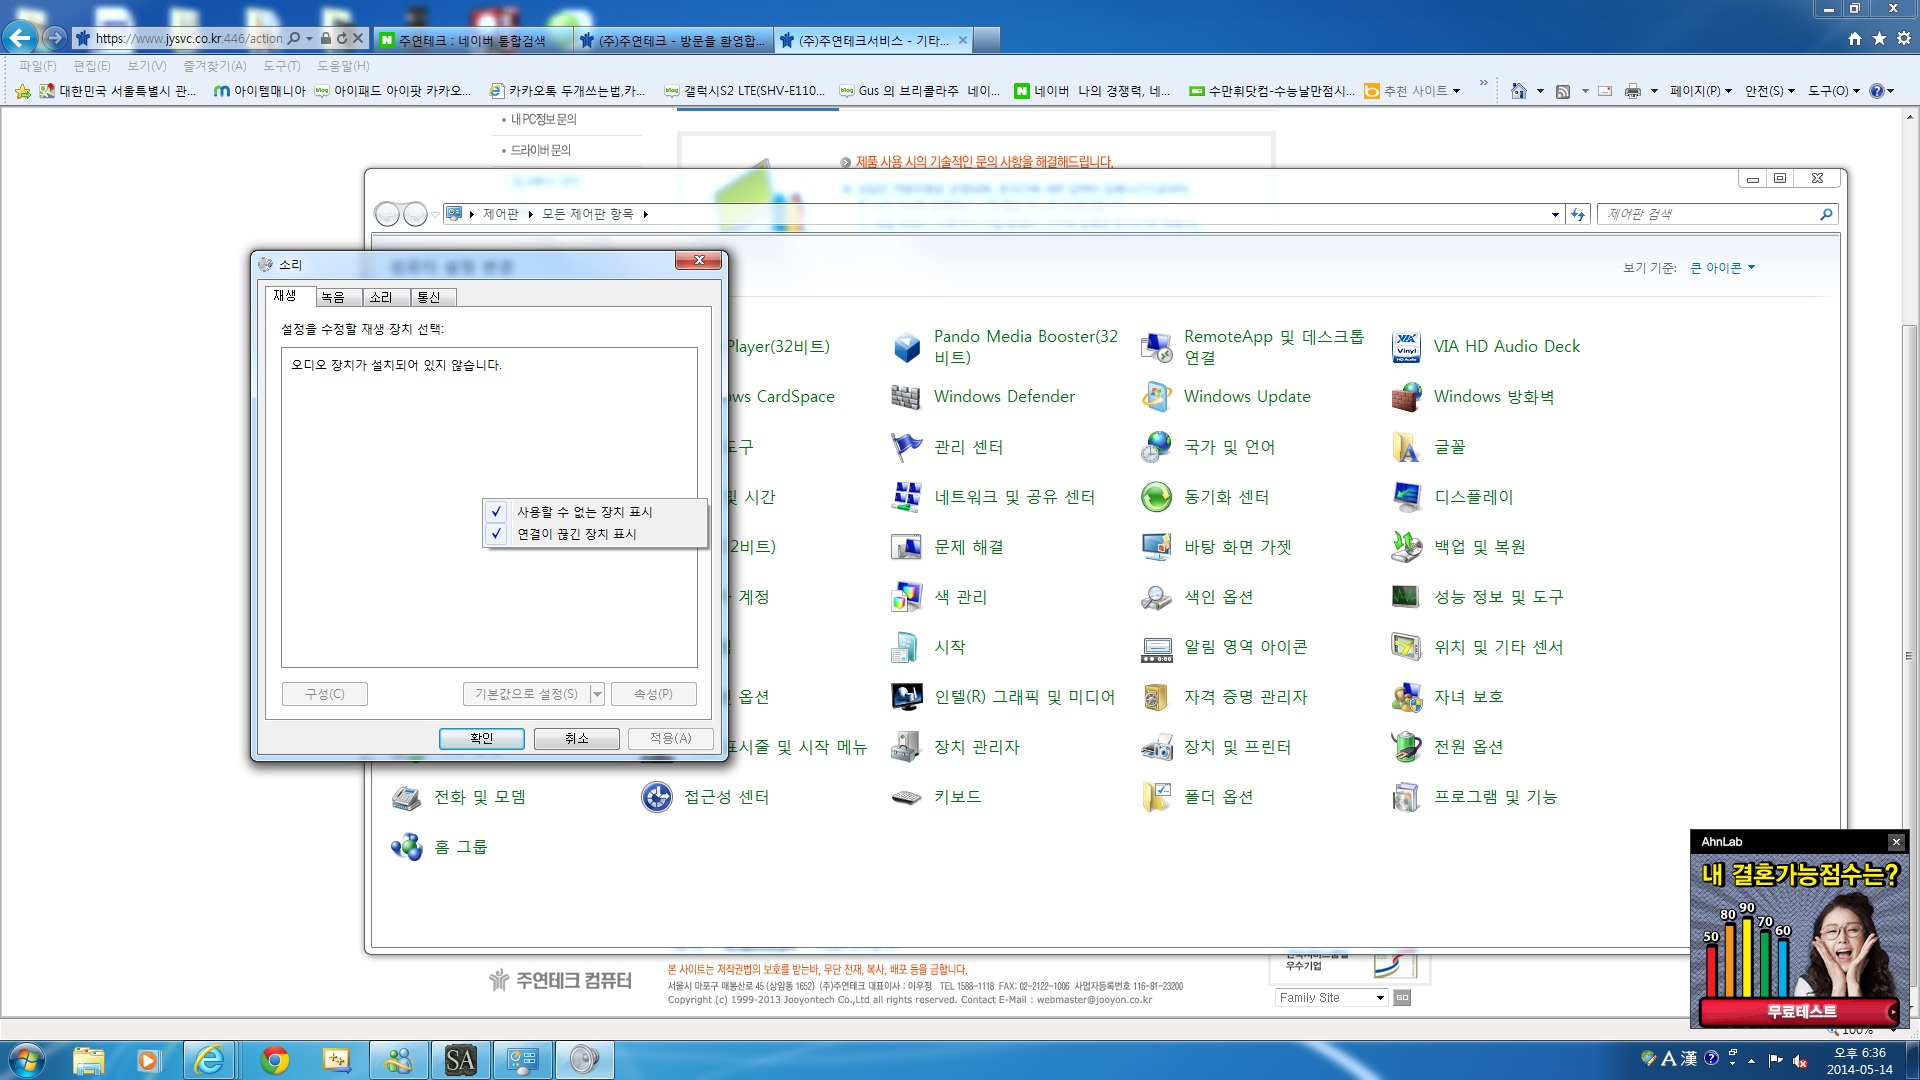Open Chrome from the taskbar

(x=275, y=1060)
